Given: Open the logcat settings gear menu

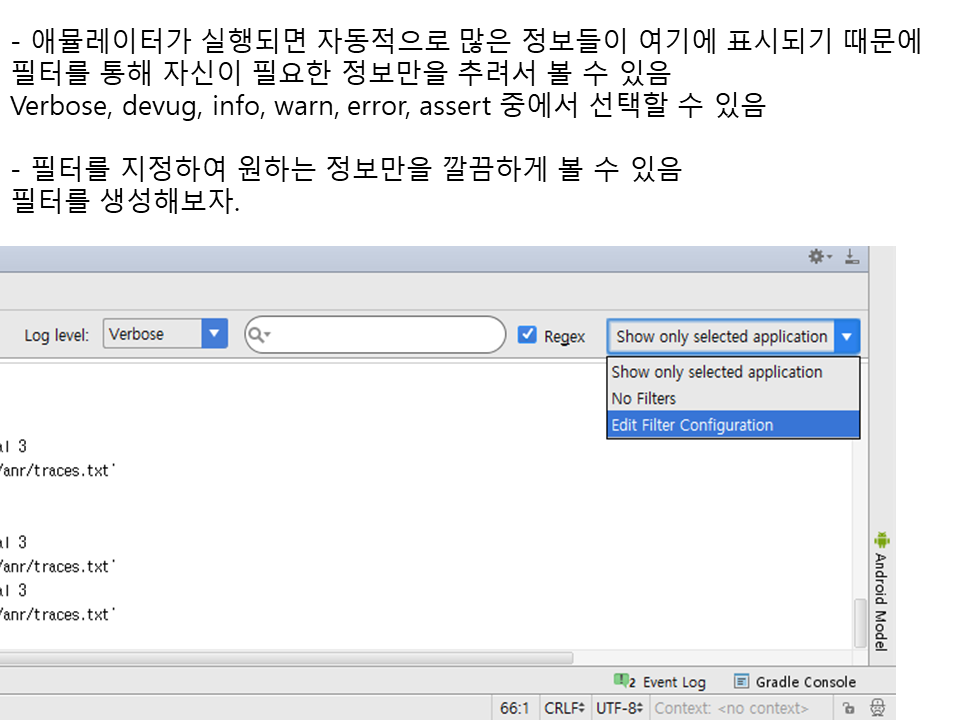Looking at the screenshot, I should 819,257.
